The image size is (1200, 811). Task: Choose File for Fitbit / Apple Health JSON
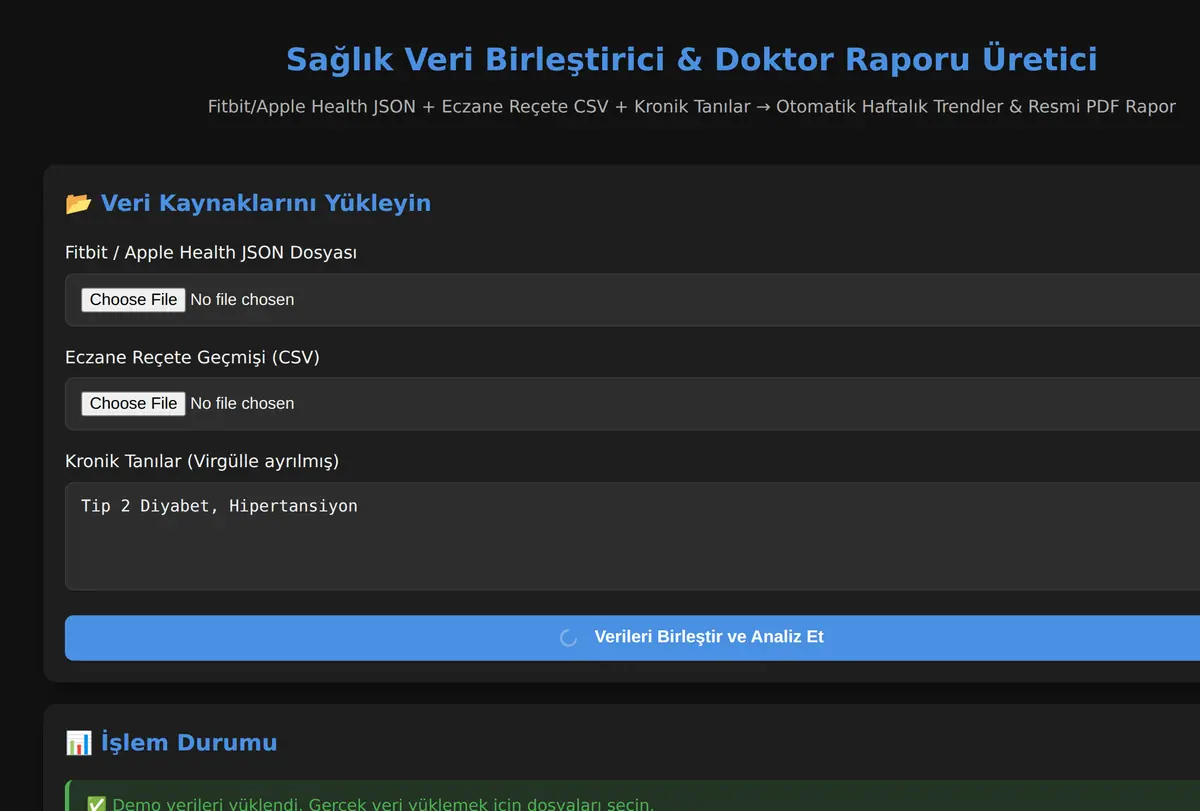133,300
